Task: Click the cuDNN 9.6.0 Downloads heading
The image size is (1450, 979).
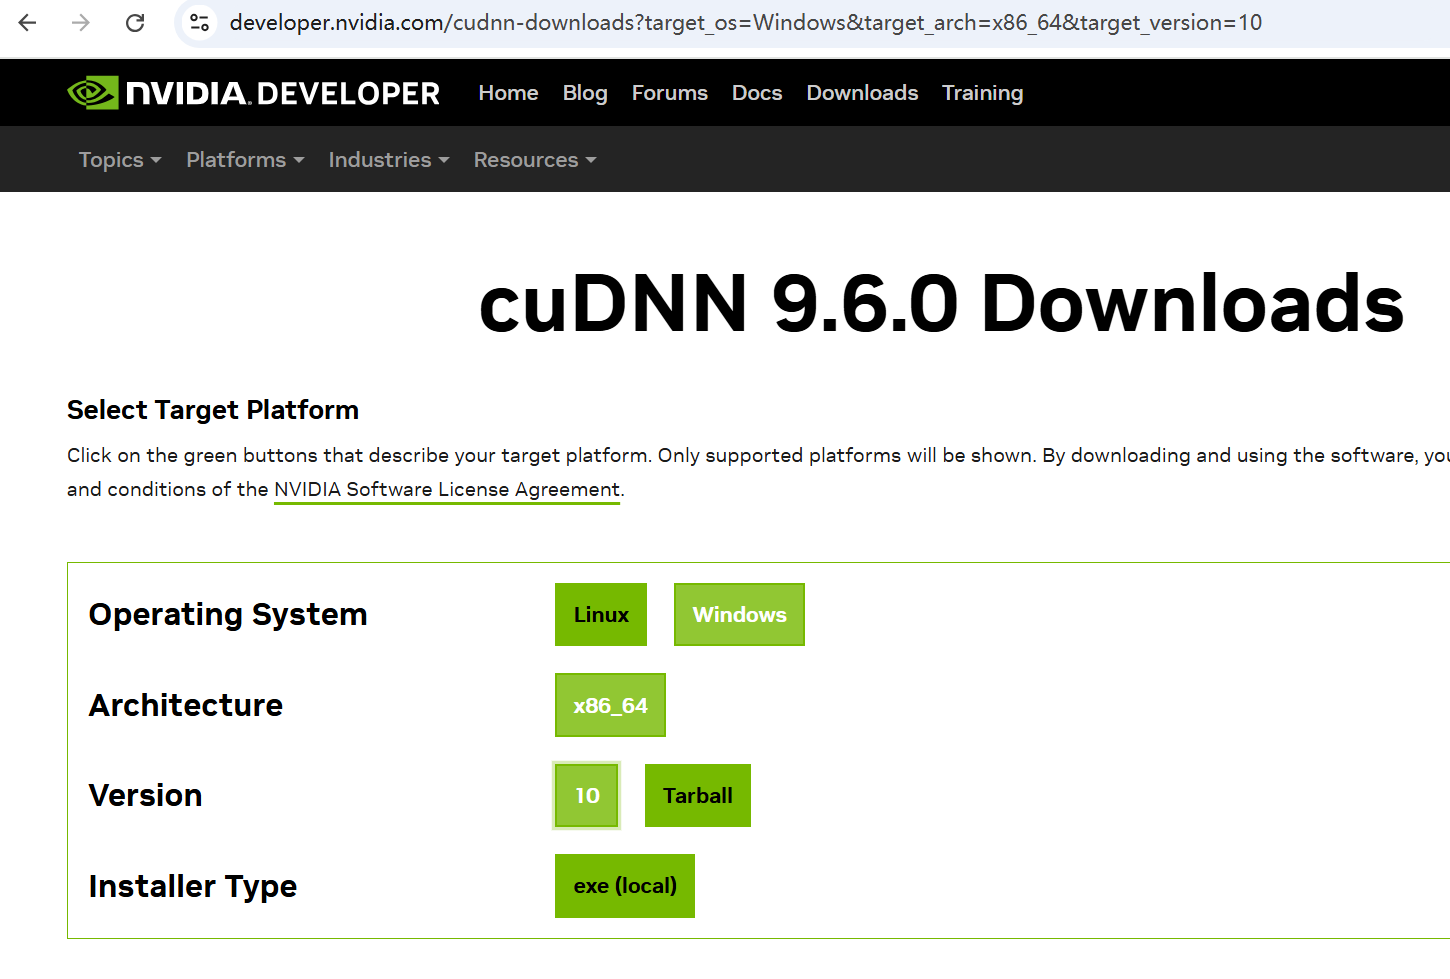Action: pos(941,303)
